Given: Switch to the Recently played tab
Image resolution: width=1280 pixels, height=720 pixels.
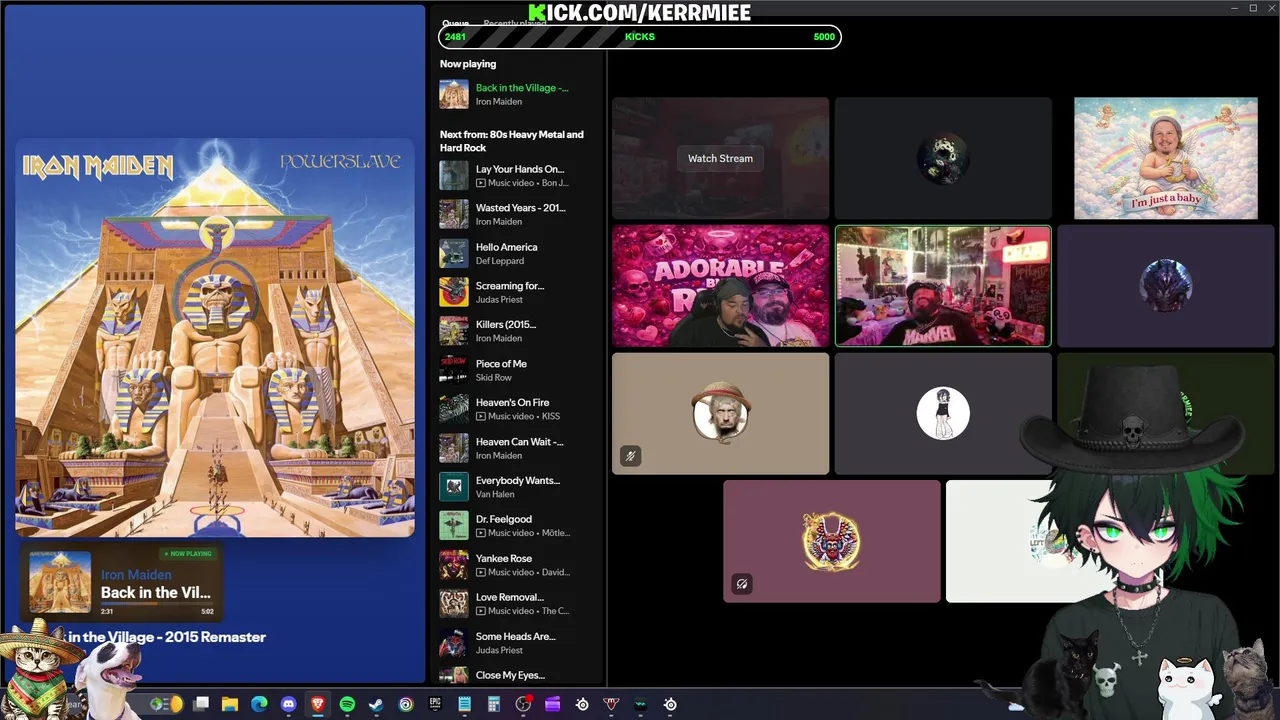Looking at the screenshot, I should 515,24.
